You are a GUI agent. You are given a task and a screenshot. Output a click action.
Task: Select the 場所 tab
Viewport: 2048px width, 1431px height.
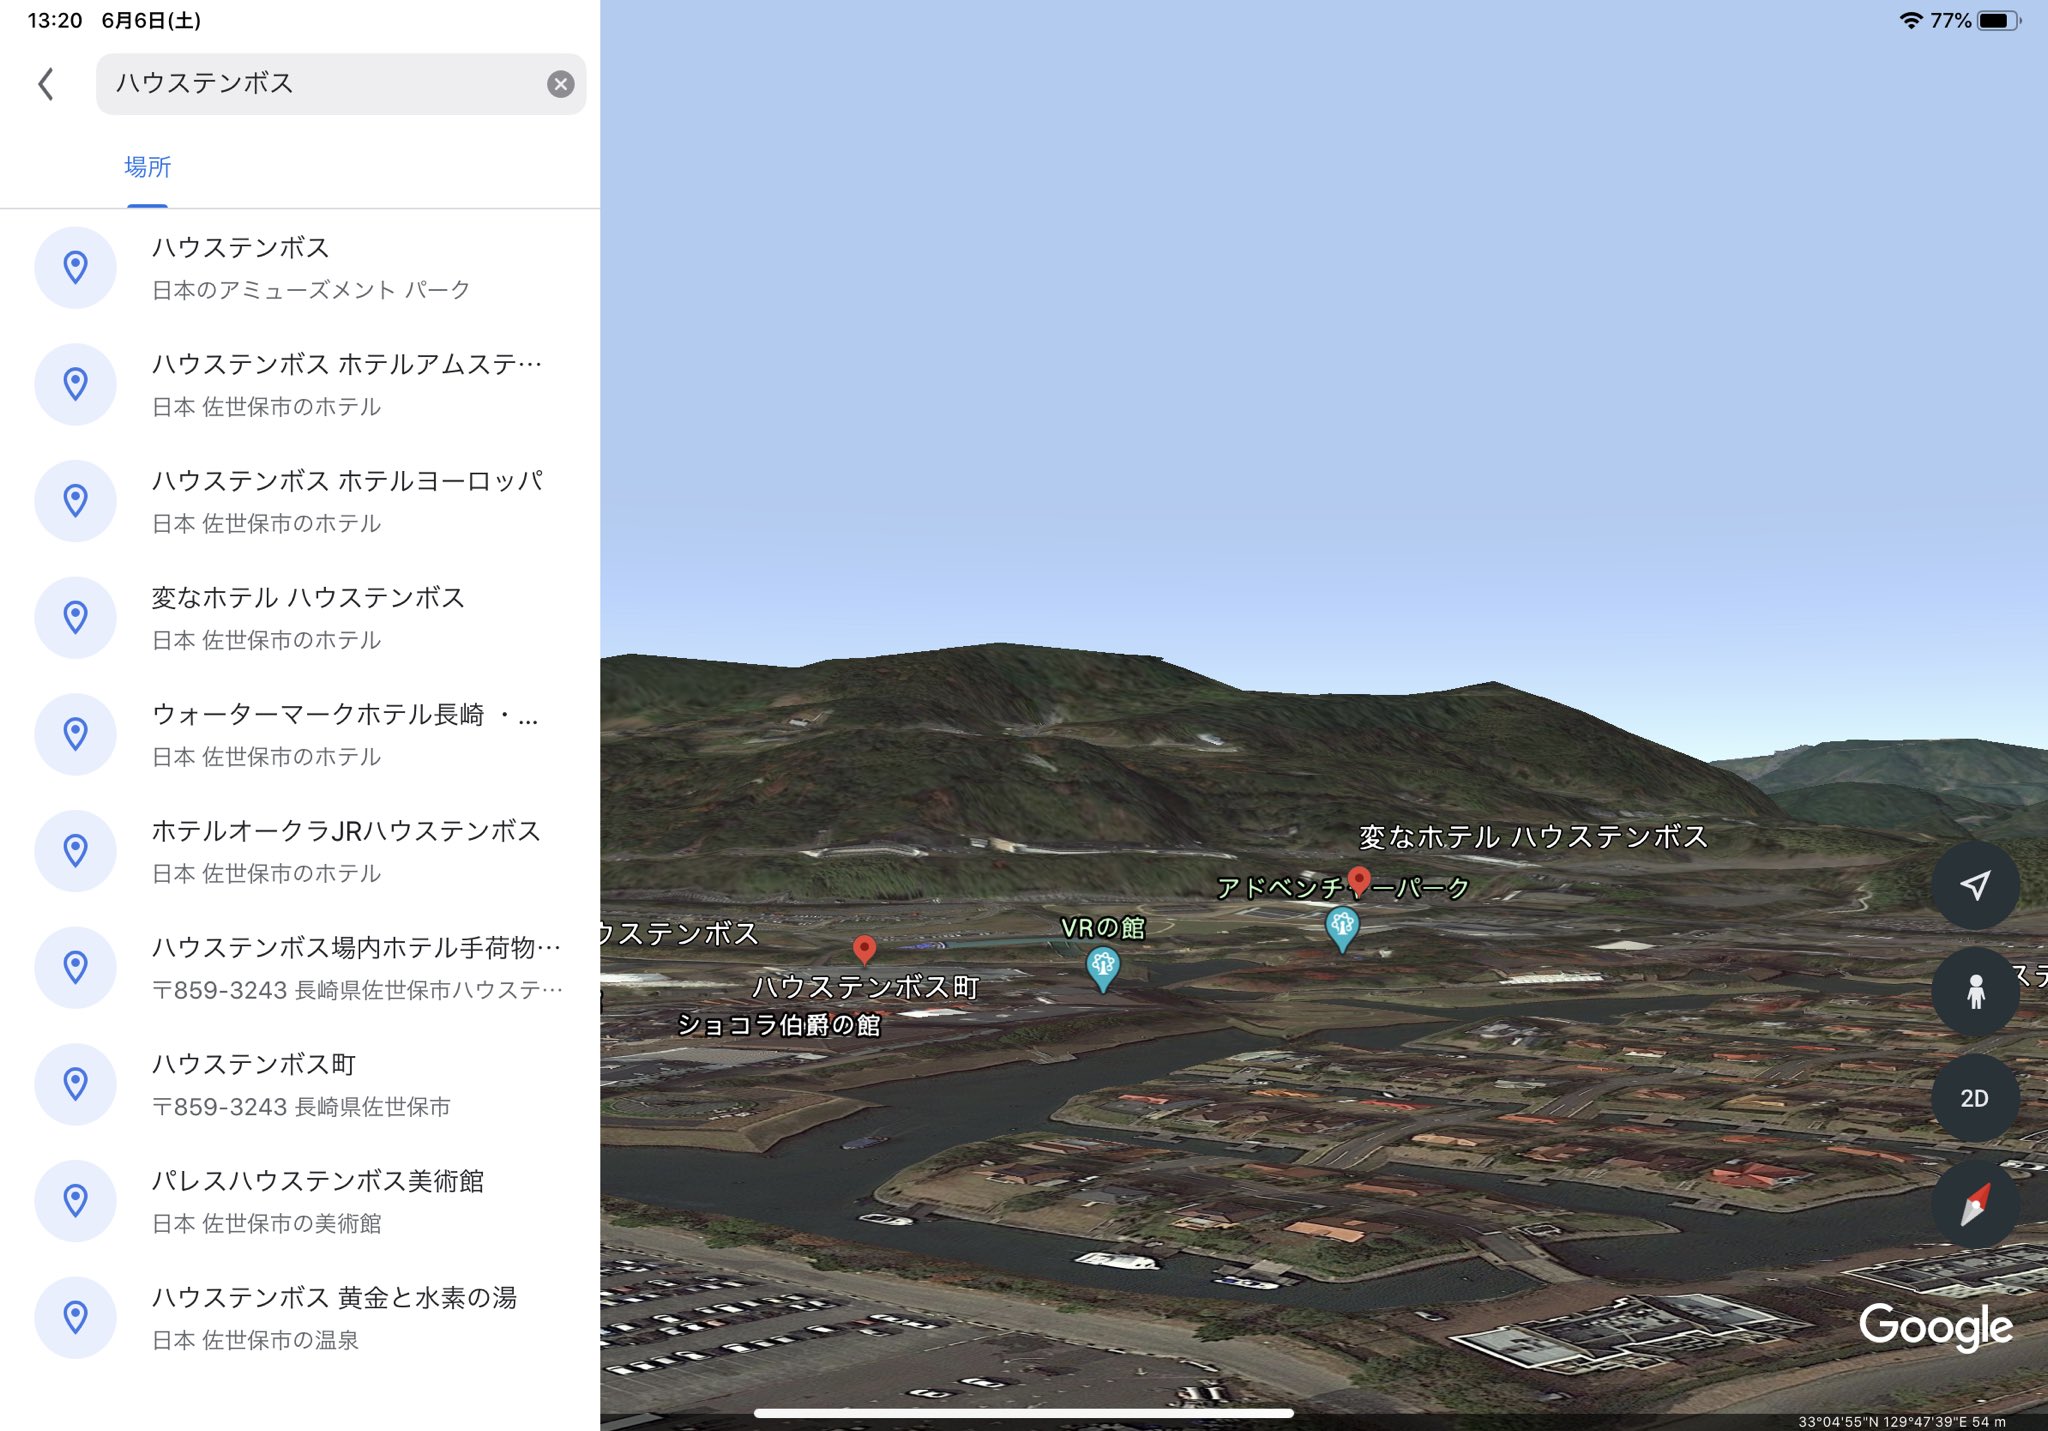[x=147, y=167]
